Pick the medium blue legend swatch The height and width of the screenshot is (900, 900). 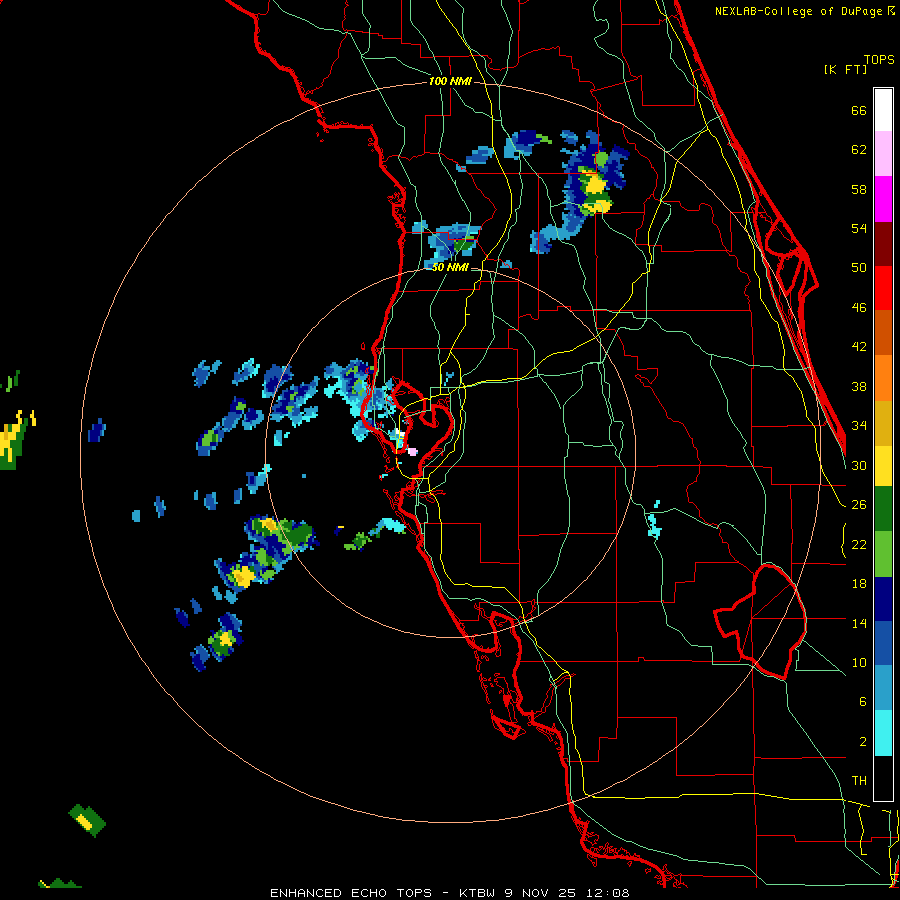click(883, 644)
